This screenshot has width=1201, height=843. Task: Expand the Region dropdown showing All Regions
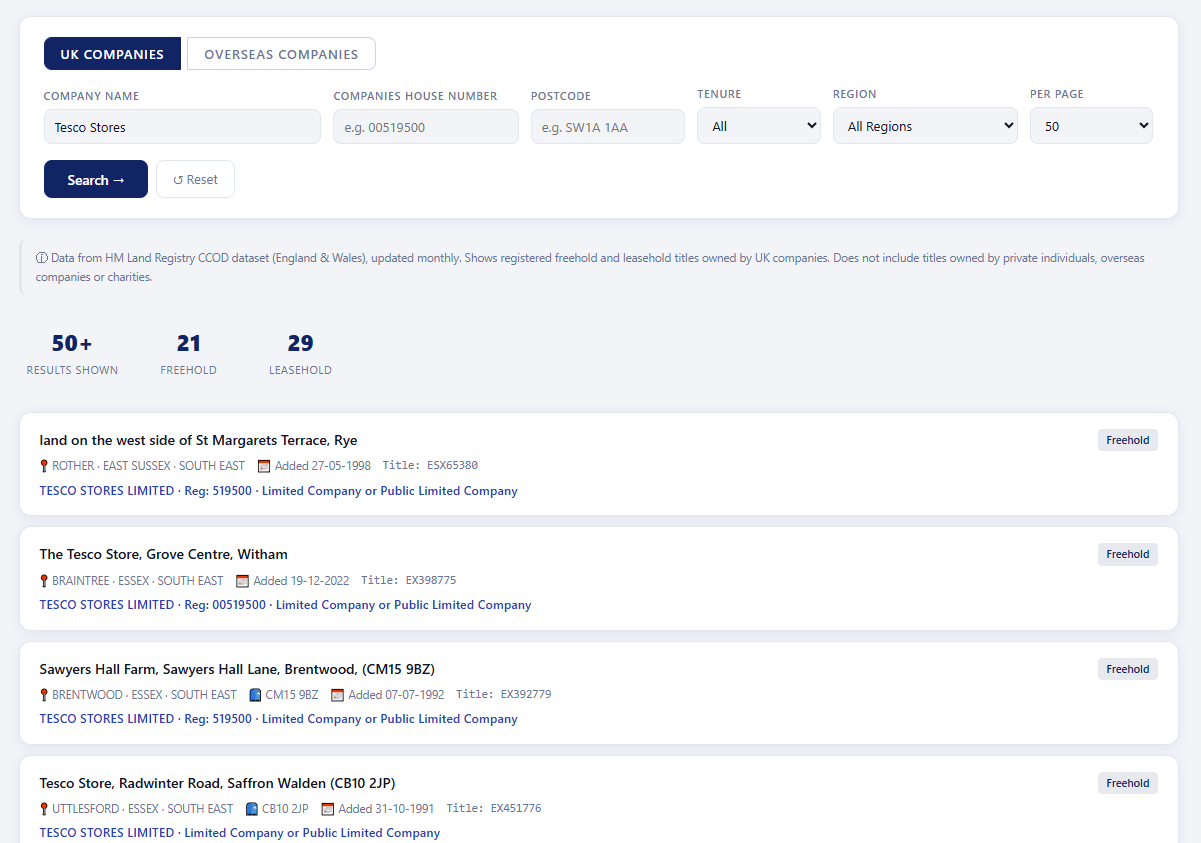pyautogui.click(x=925, y=126)
